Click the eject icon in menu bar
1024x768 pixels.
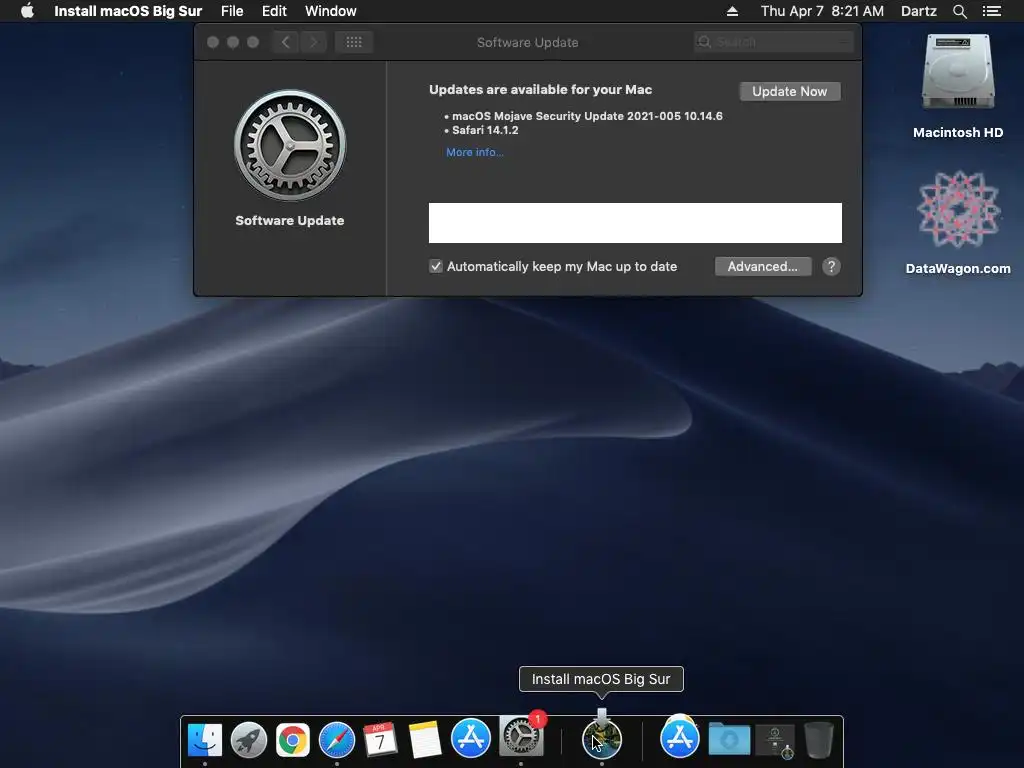[732, 11]
